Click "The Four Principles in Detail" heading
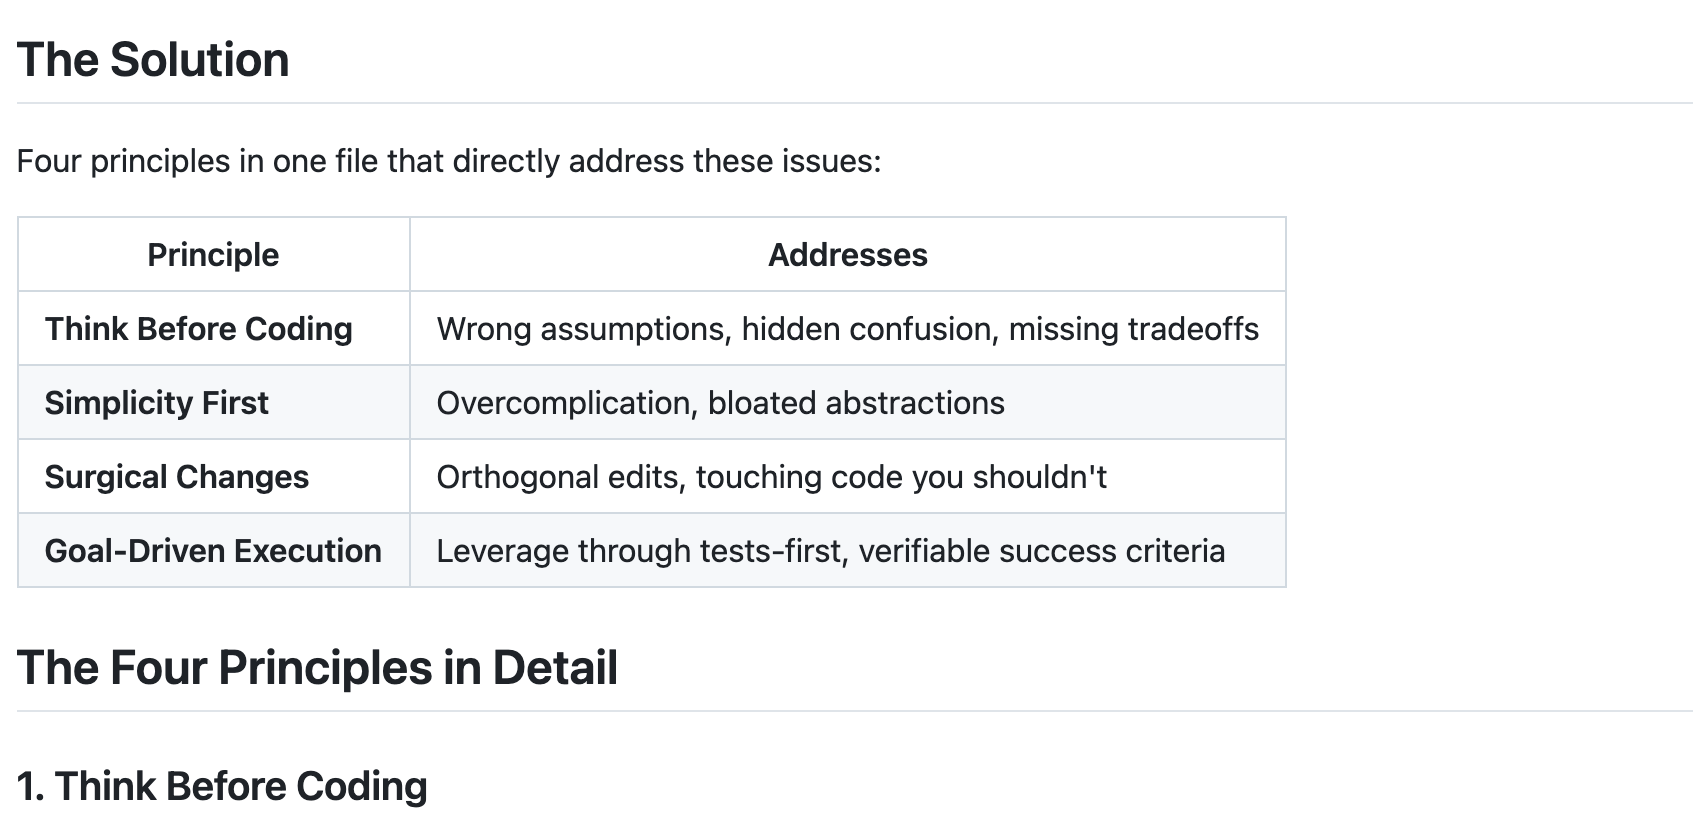 coord(318,668)
